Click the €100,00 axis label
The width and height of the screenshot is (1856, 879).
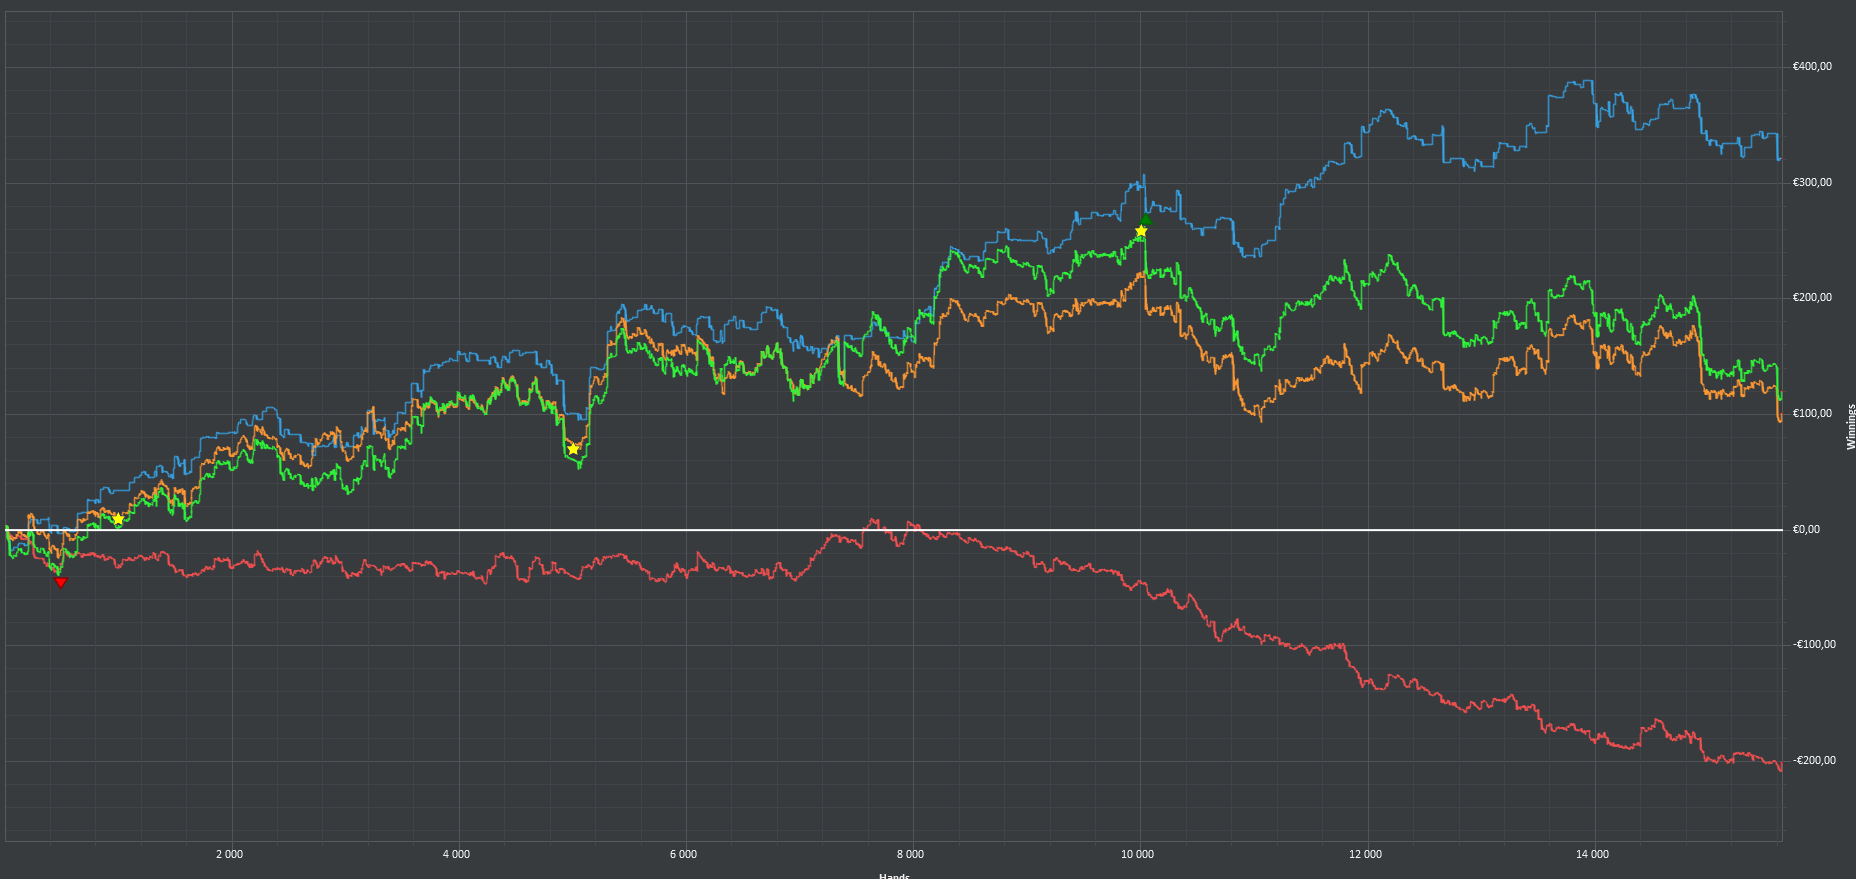[x=1812, y=414]
